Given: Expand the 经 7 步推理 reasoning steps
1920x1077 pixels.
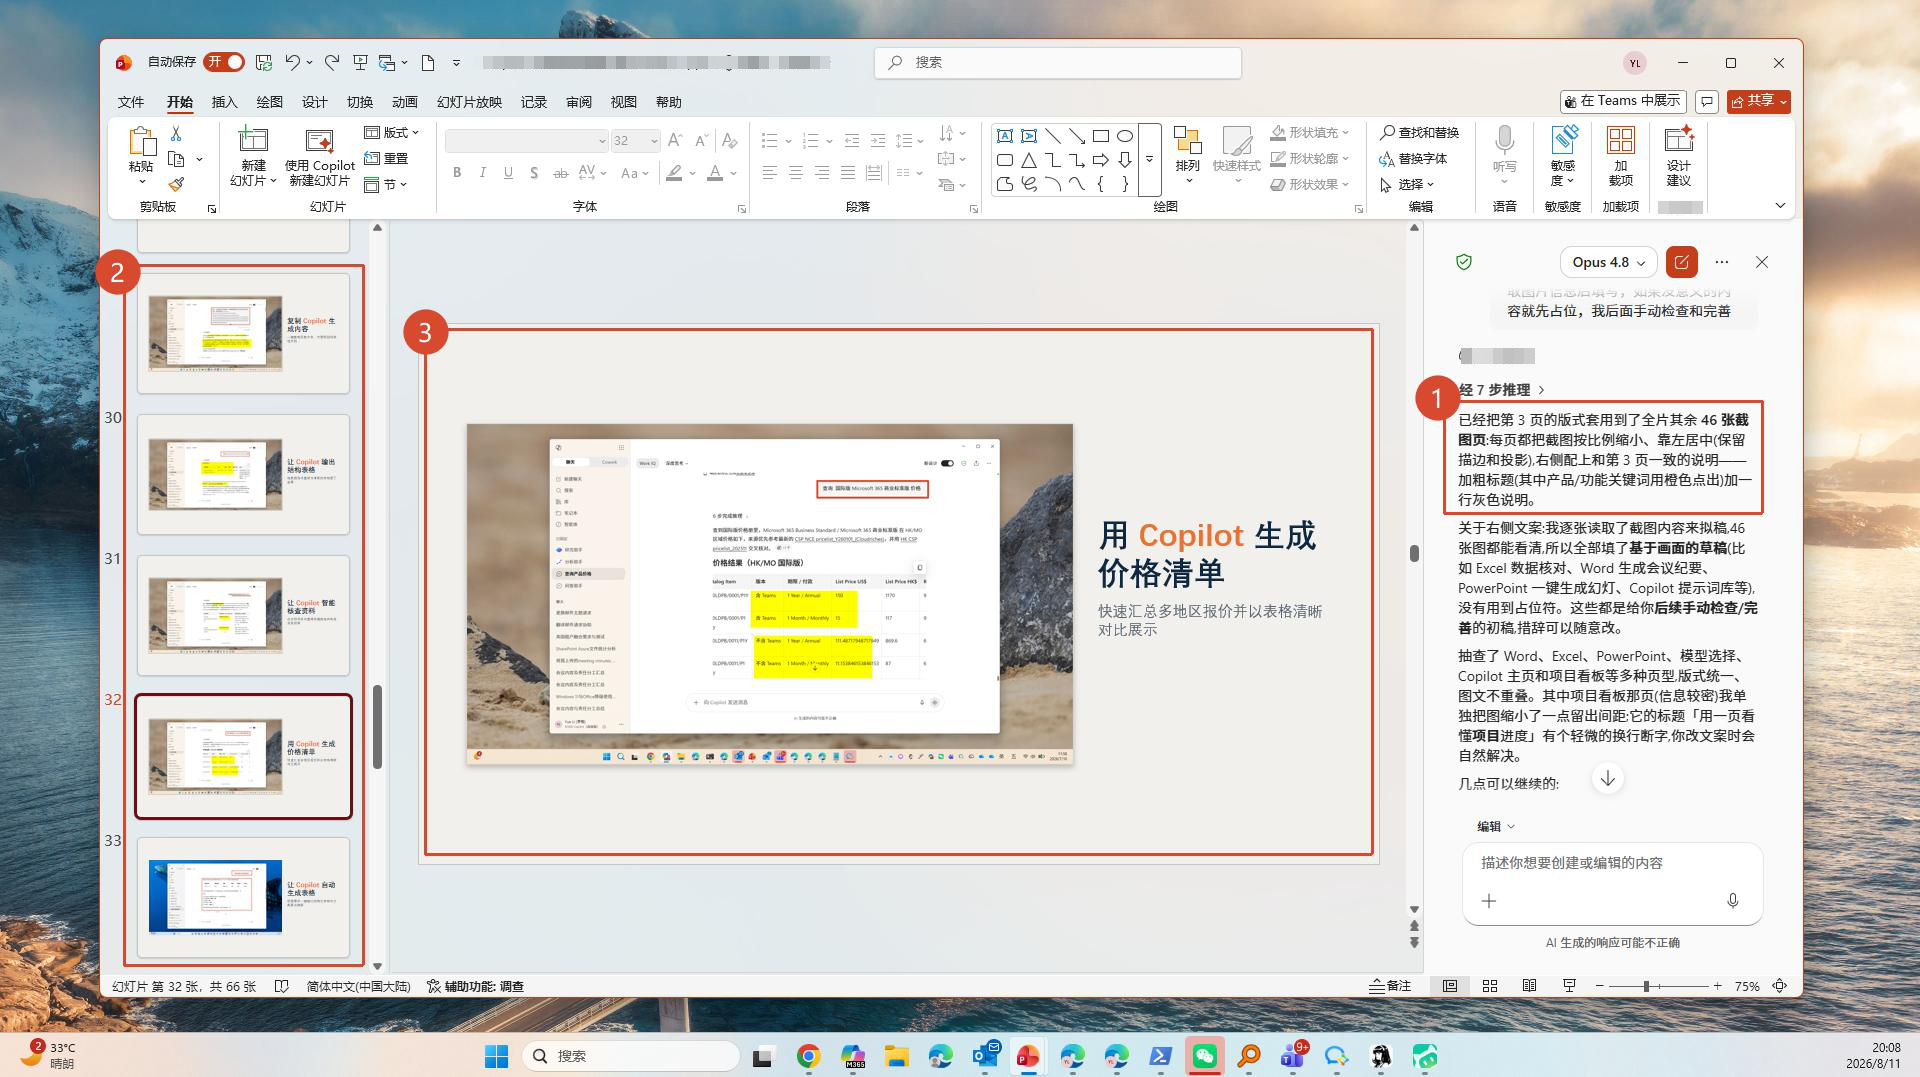Looking at the screenshot, I should (x=1502, y=390).
